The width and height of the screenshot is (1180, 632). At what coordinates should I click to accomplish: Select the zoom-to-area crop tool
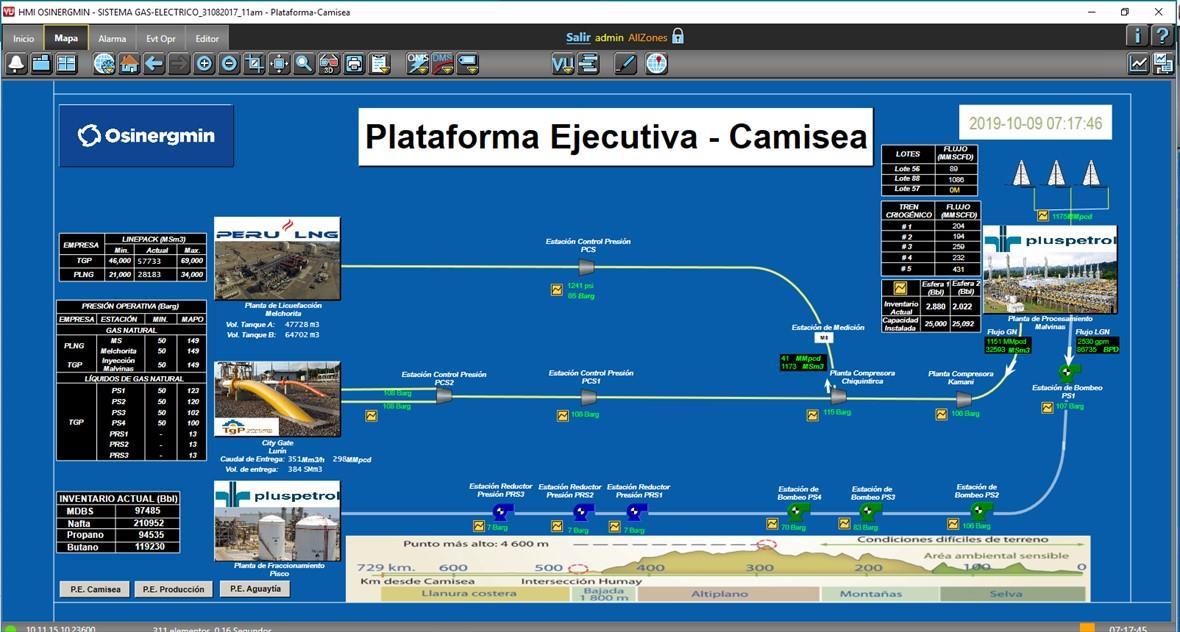[x=254, y=64]
